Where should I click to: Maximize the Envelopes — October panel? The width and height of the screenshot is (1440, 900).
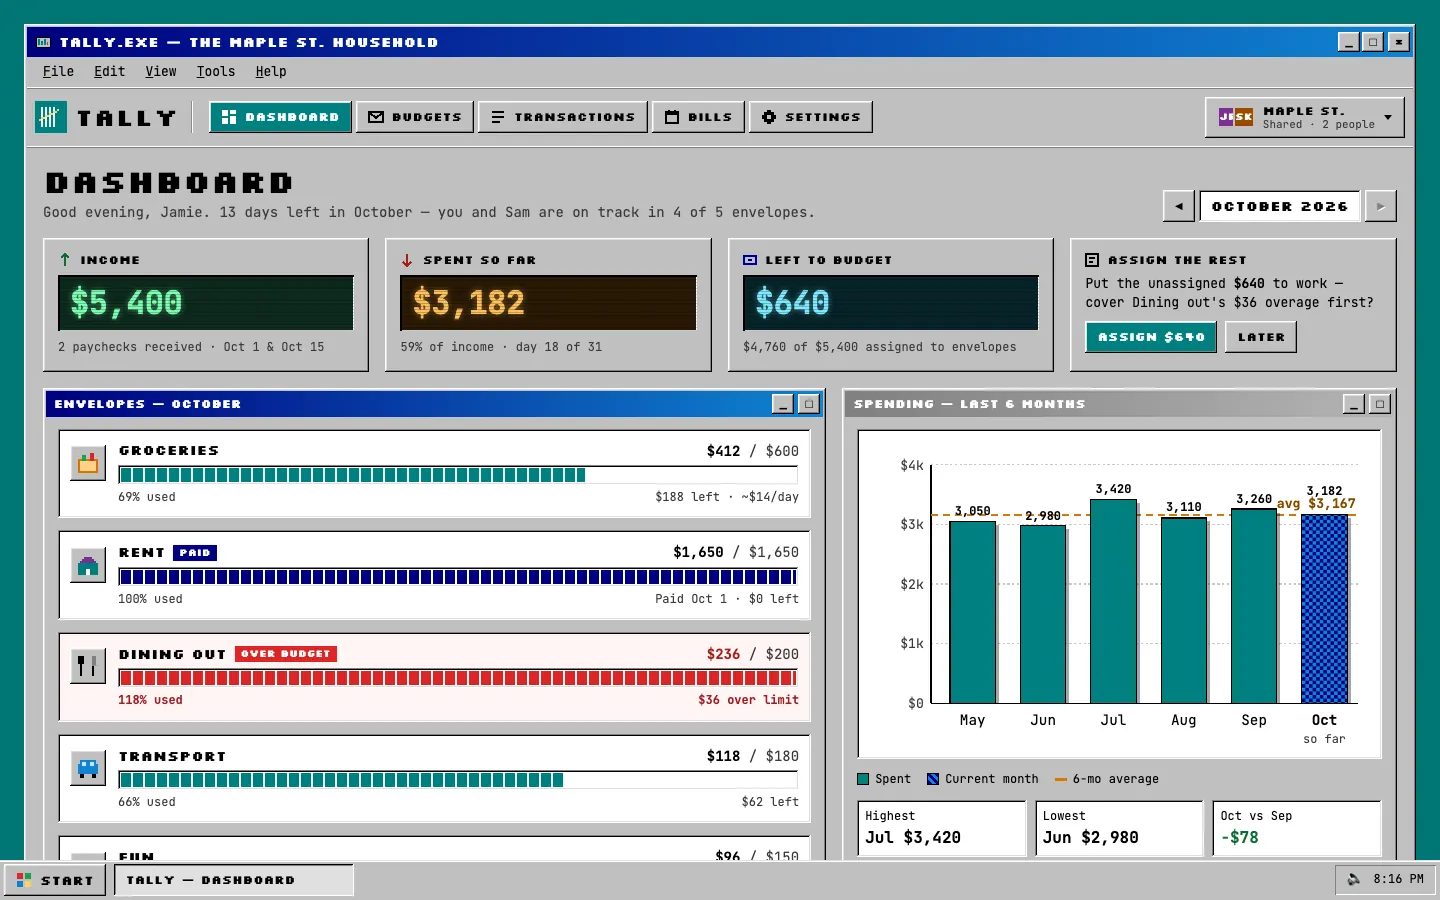coord(808,404)
